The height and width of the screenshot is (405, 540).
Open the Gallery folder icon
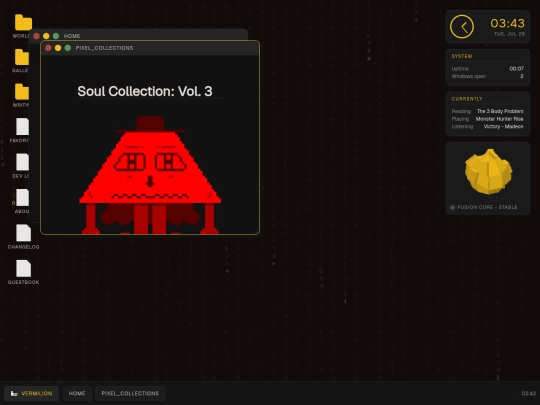(22, 57)
